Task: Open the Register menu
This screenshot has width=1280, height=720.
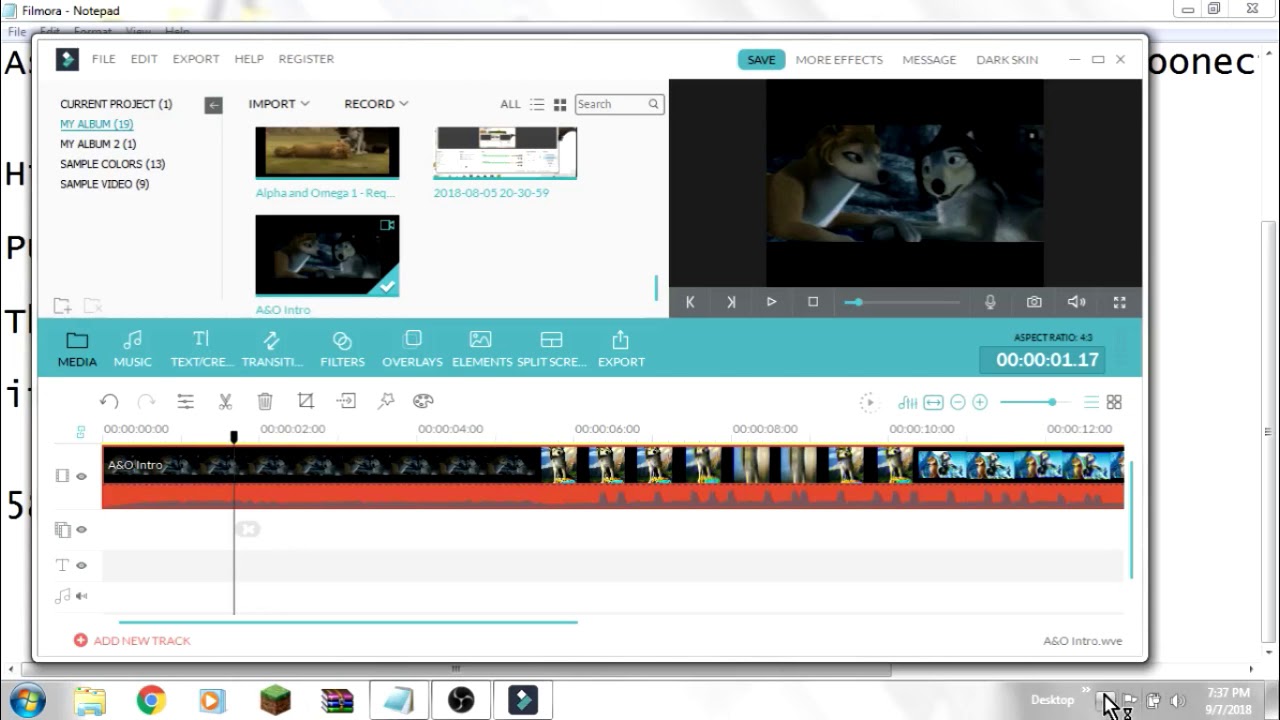Action: click(x=306, y=59)
